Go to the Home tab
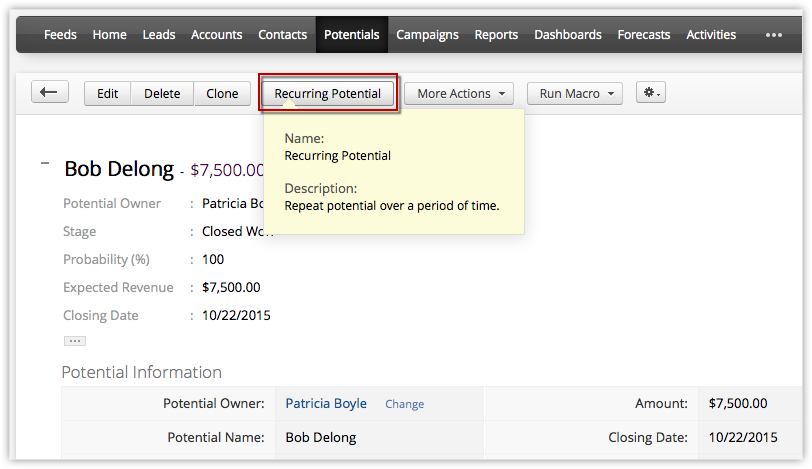The height and width of the screenshot is (469, 812). [109, 35]
